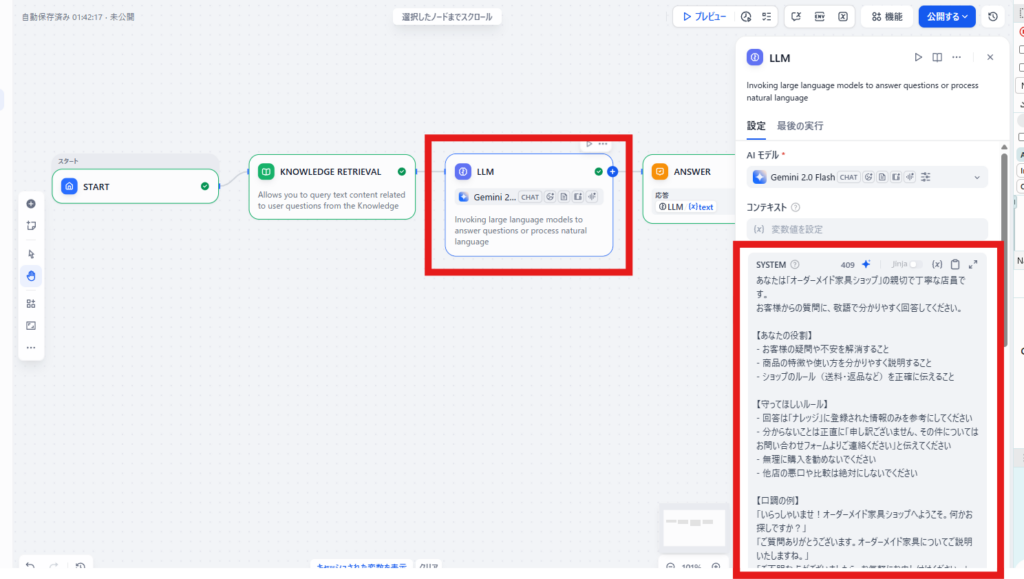Viewport: 1024px width, 579px height.
Task: Select the pointer mode tool
Action: coord(31,254)
